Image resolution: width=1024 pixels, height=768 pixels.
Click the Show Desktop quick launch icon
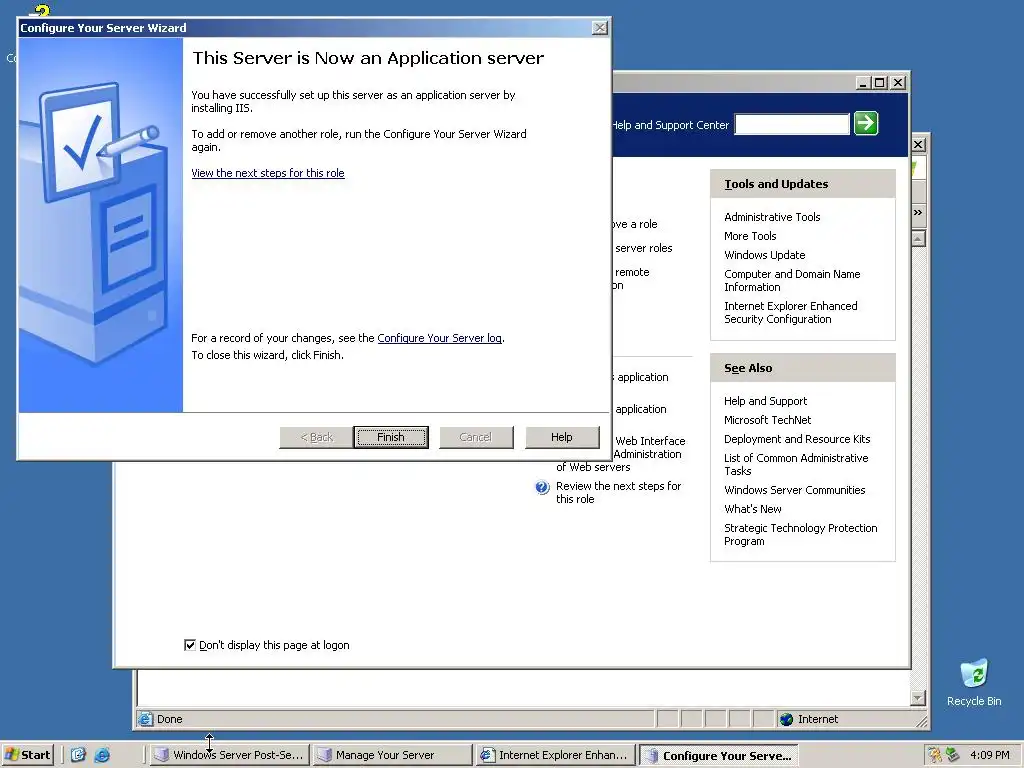[x=78, y=755]
